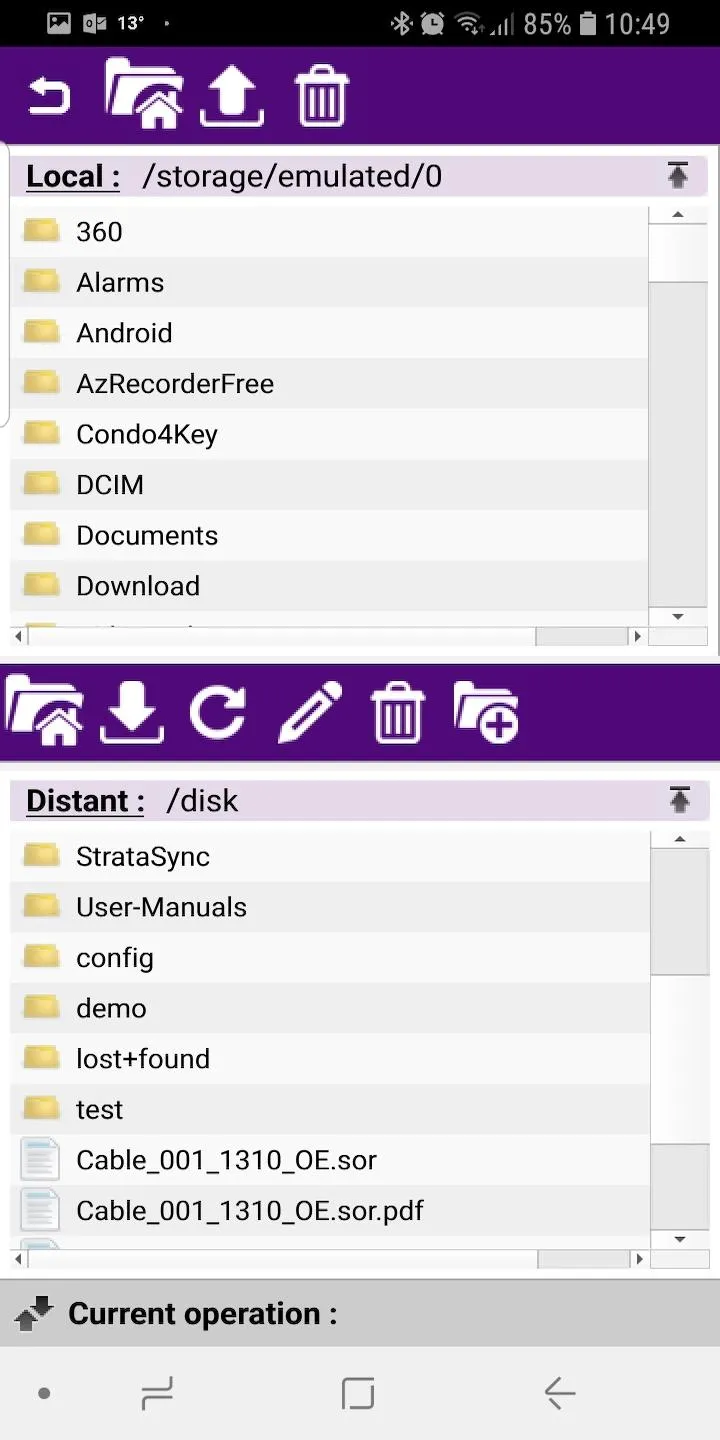The image size is (720, 1440).
Task: Go to local home folder
Action: coord(143,93)
